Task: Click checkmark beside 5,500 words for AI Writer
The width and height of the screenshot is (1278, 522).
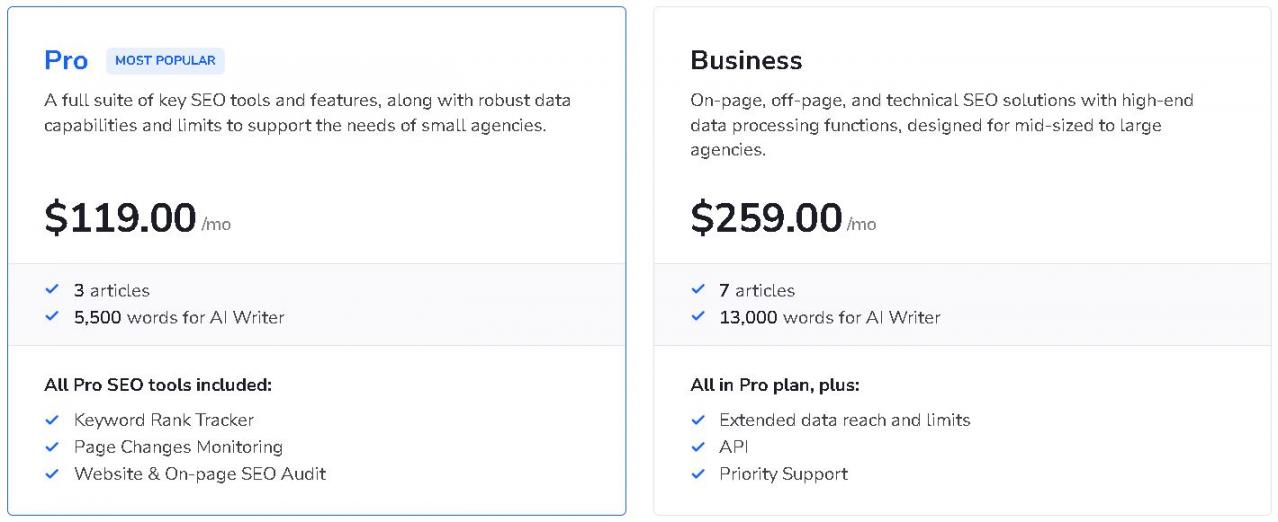Action: tap(52, 317)
